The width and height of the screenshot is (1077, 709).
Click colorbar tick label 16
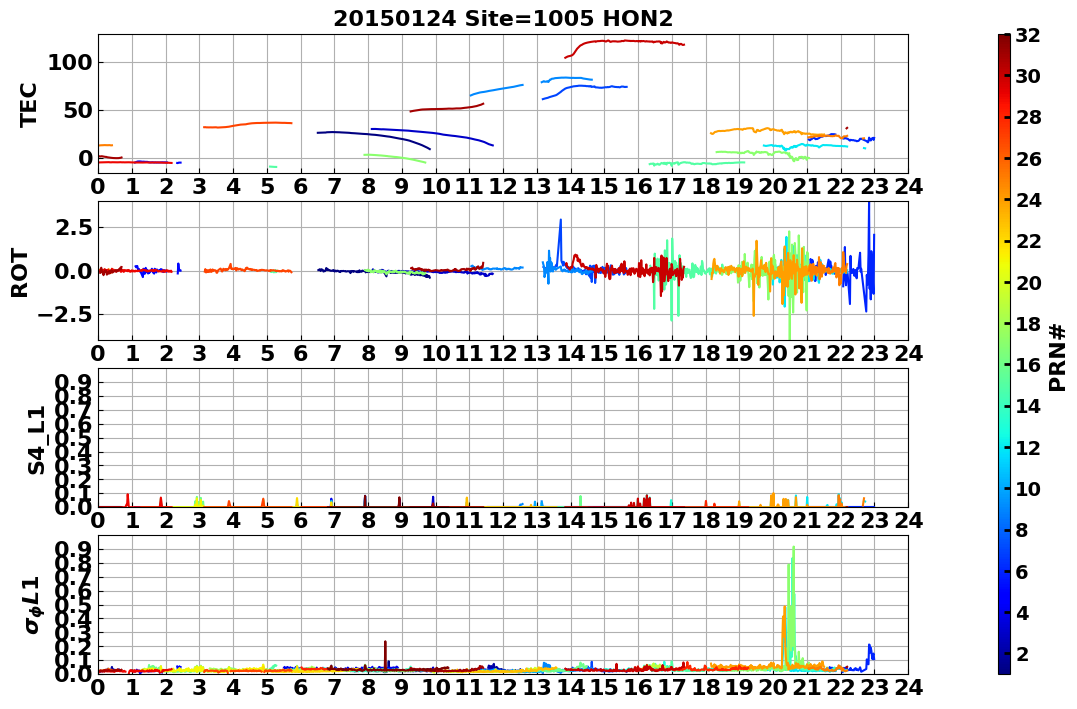[1028, 365]
